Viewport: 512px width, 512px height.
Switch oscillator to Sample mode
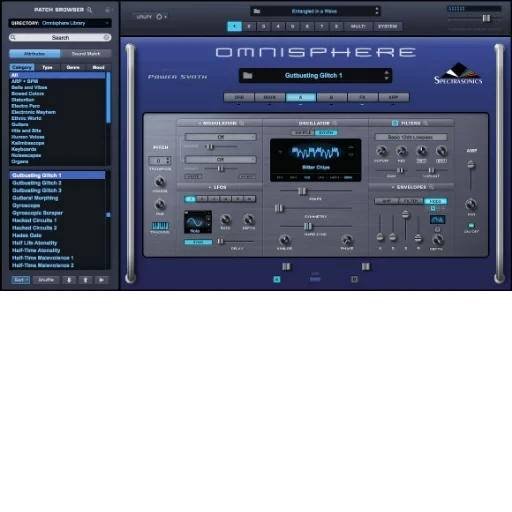coord(303,133)
